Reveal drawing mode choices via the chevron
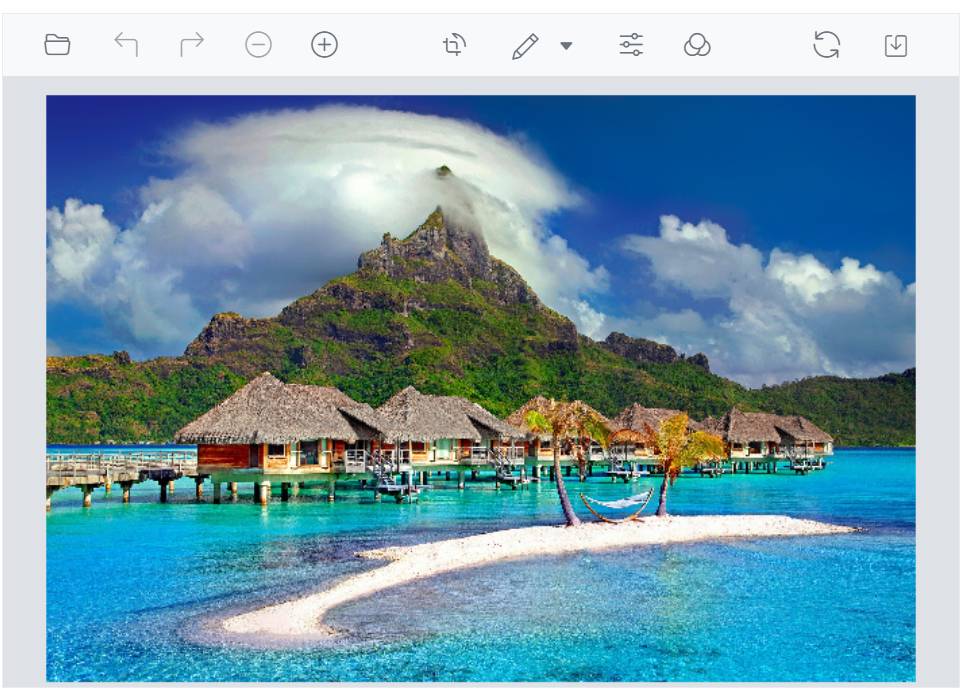Image resolution: width=974 pixels, height=699 pixels. click(x=564, y=46)
